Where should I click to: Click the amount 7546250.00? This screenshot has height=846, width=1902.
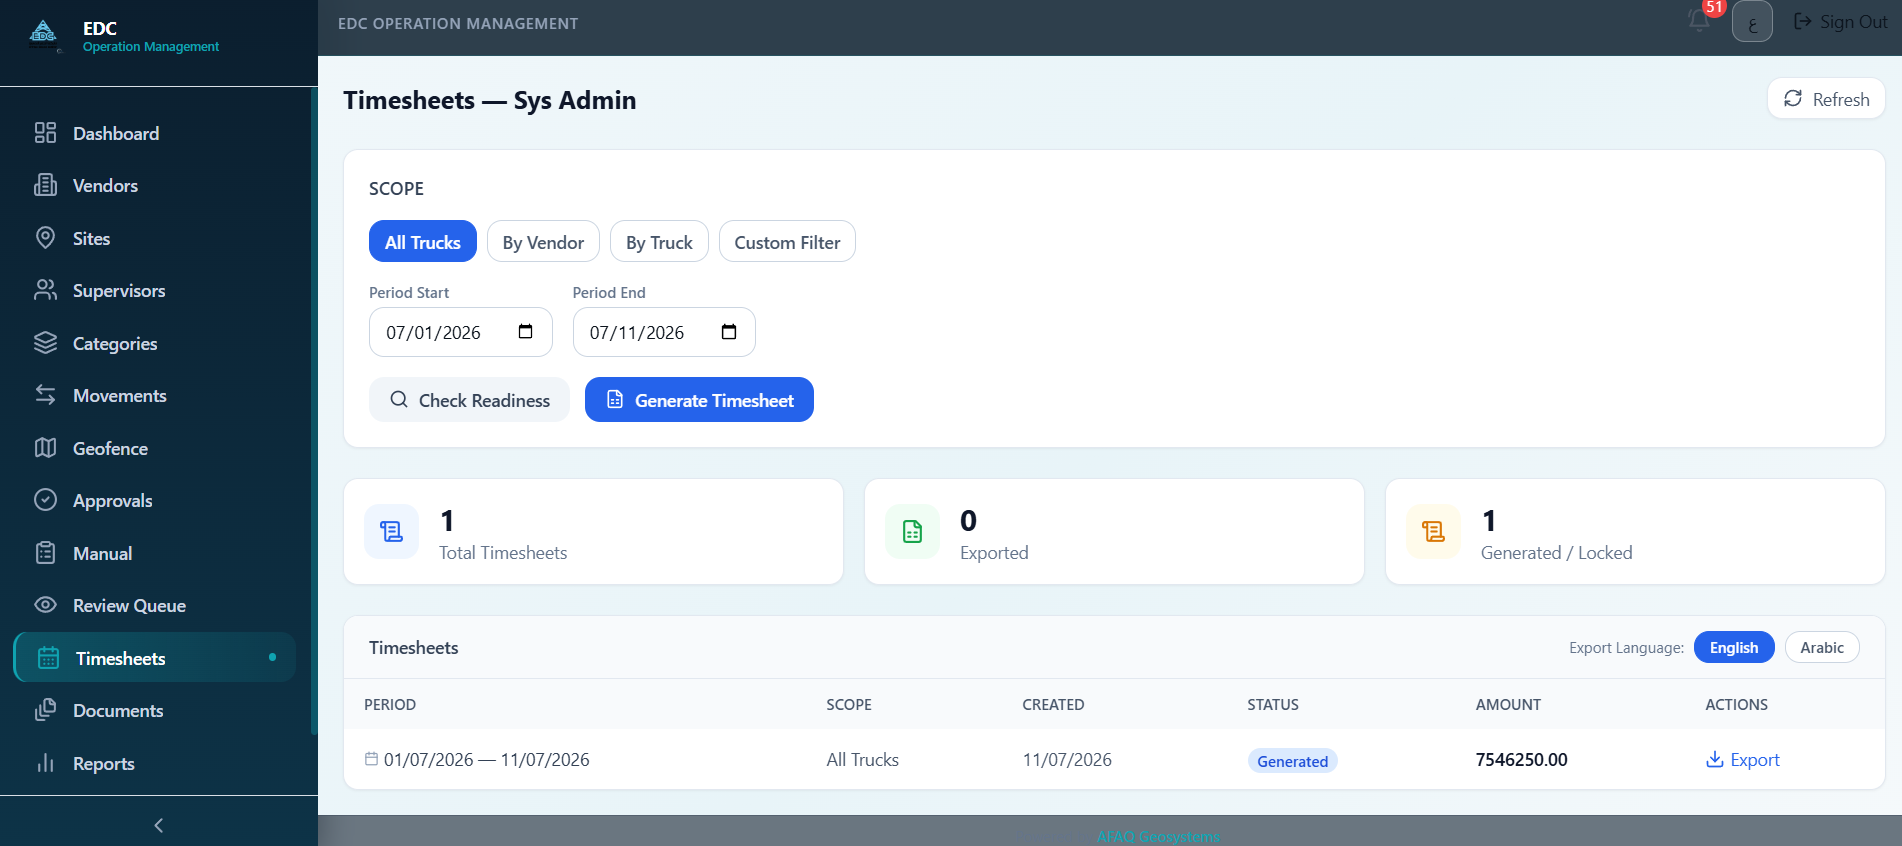coord(1522,760)
